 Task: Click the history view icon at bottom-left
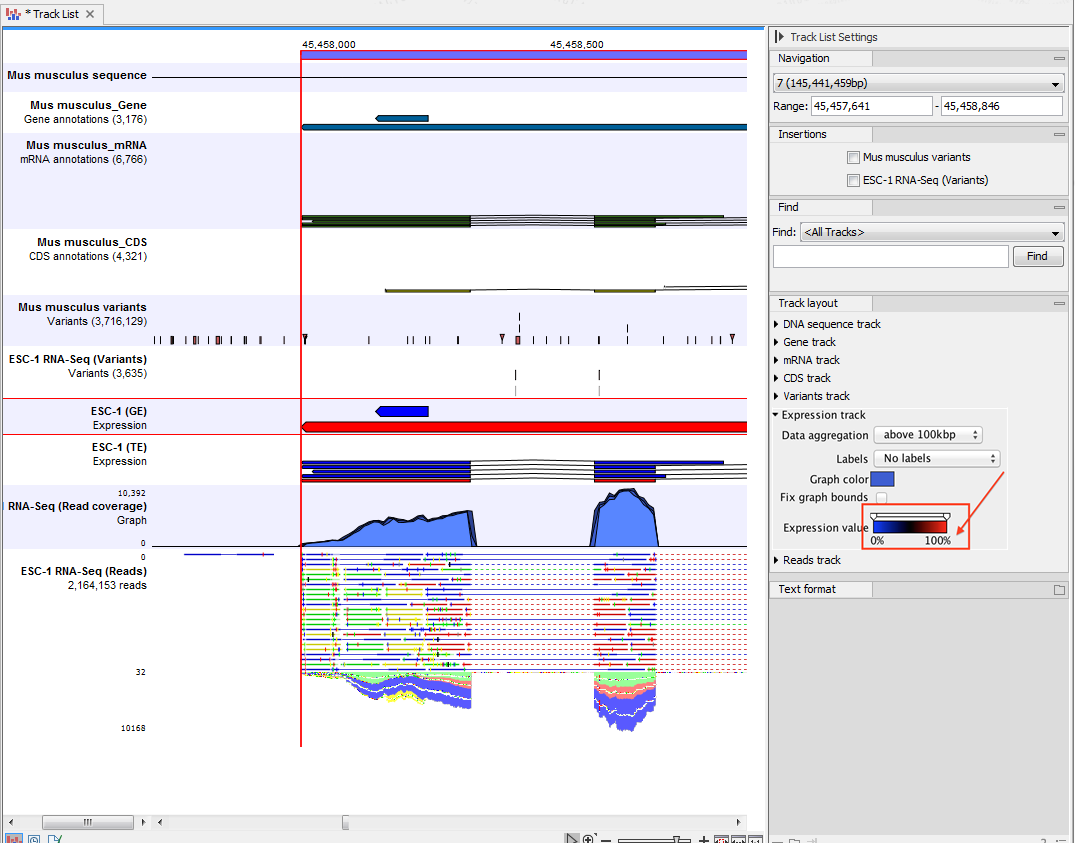pyautogui.click(x=34, y=838)
